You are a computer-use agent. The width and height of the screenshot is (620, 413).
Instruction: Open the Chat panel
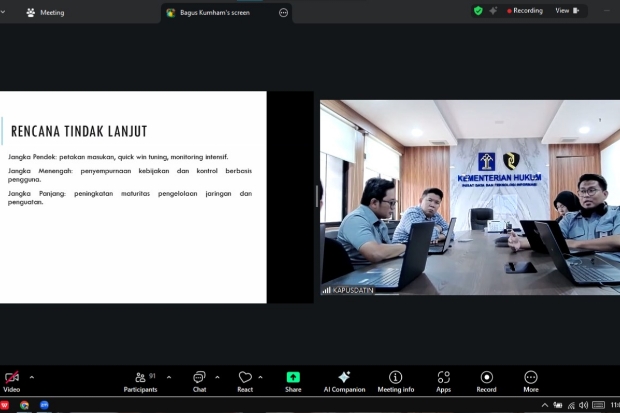pos(199,382)
